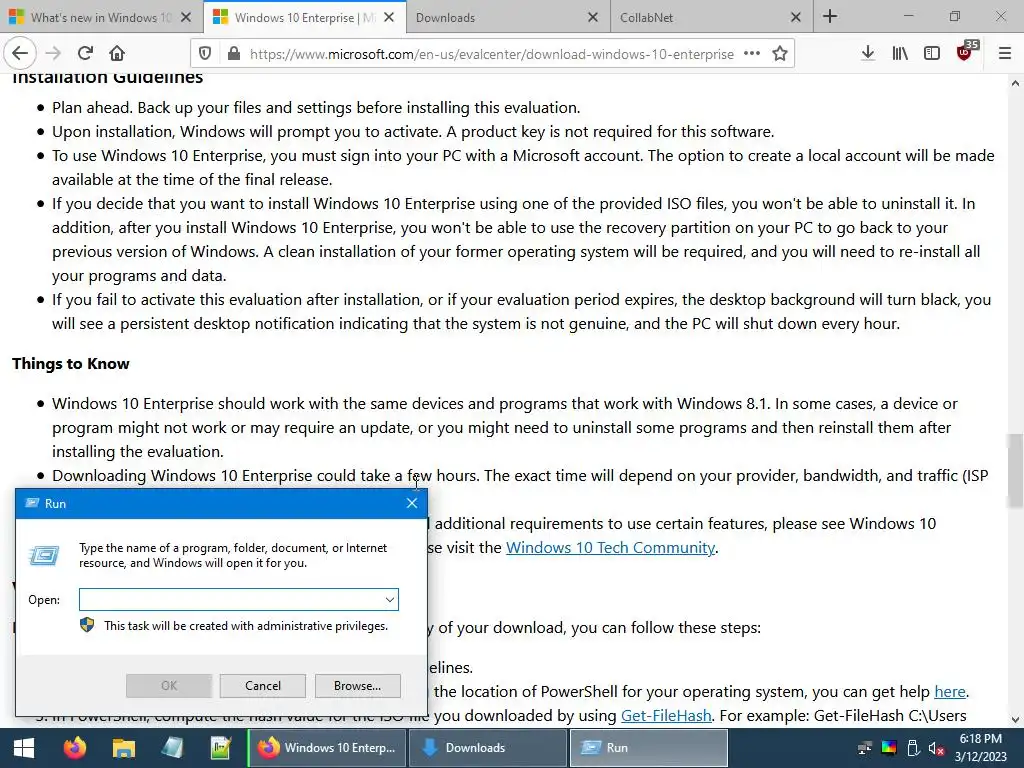Open the clock showing 6:18 PM
Image resolution: width=1024 pixels, height=768 pixels.
click(x=980, y=748)
